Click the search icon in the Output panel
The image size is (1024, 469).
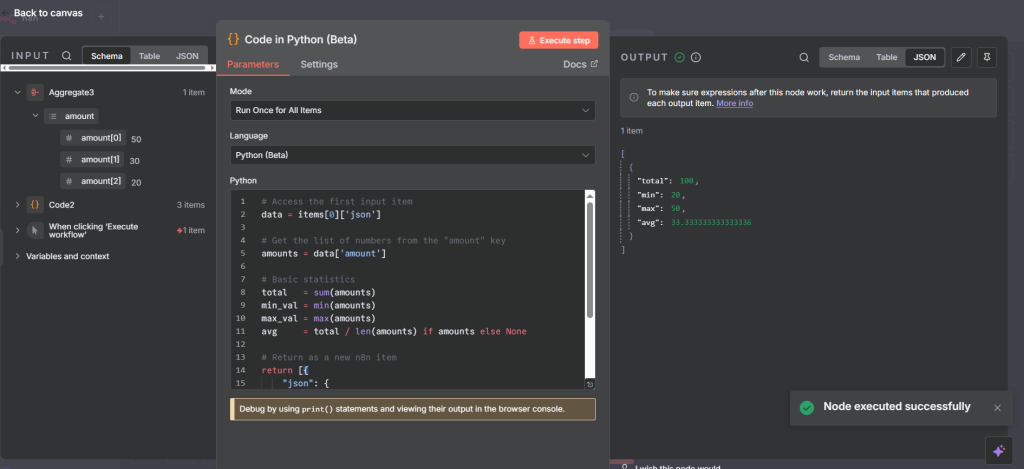[802, 58]
